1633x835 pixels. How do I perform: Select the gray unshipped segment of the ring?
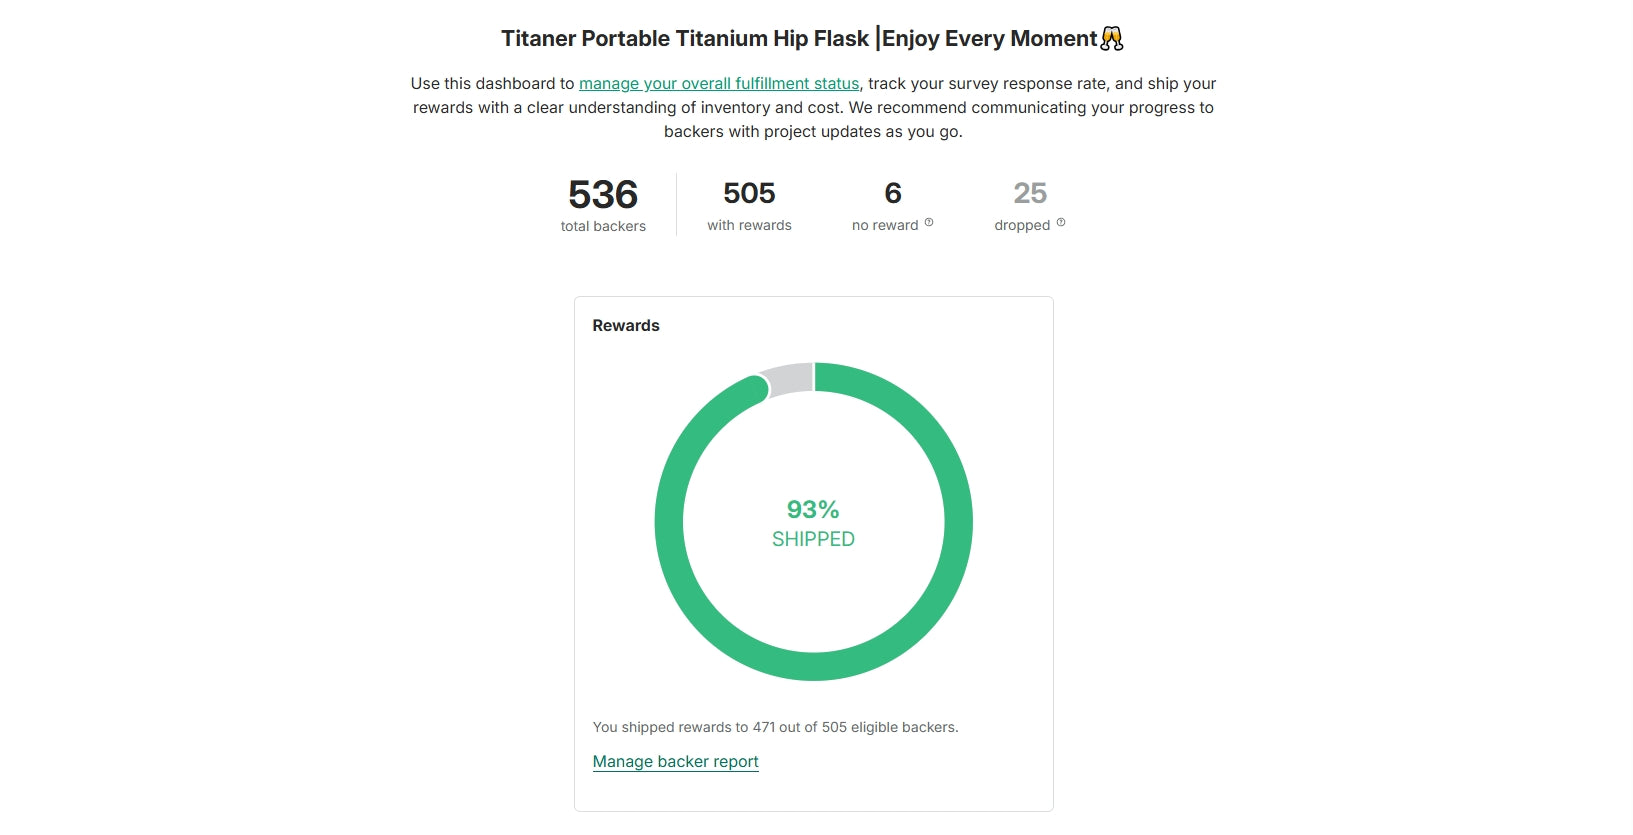click(x=789, y=380)
